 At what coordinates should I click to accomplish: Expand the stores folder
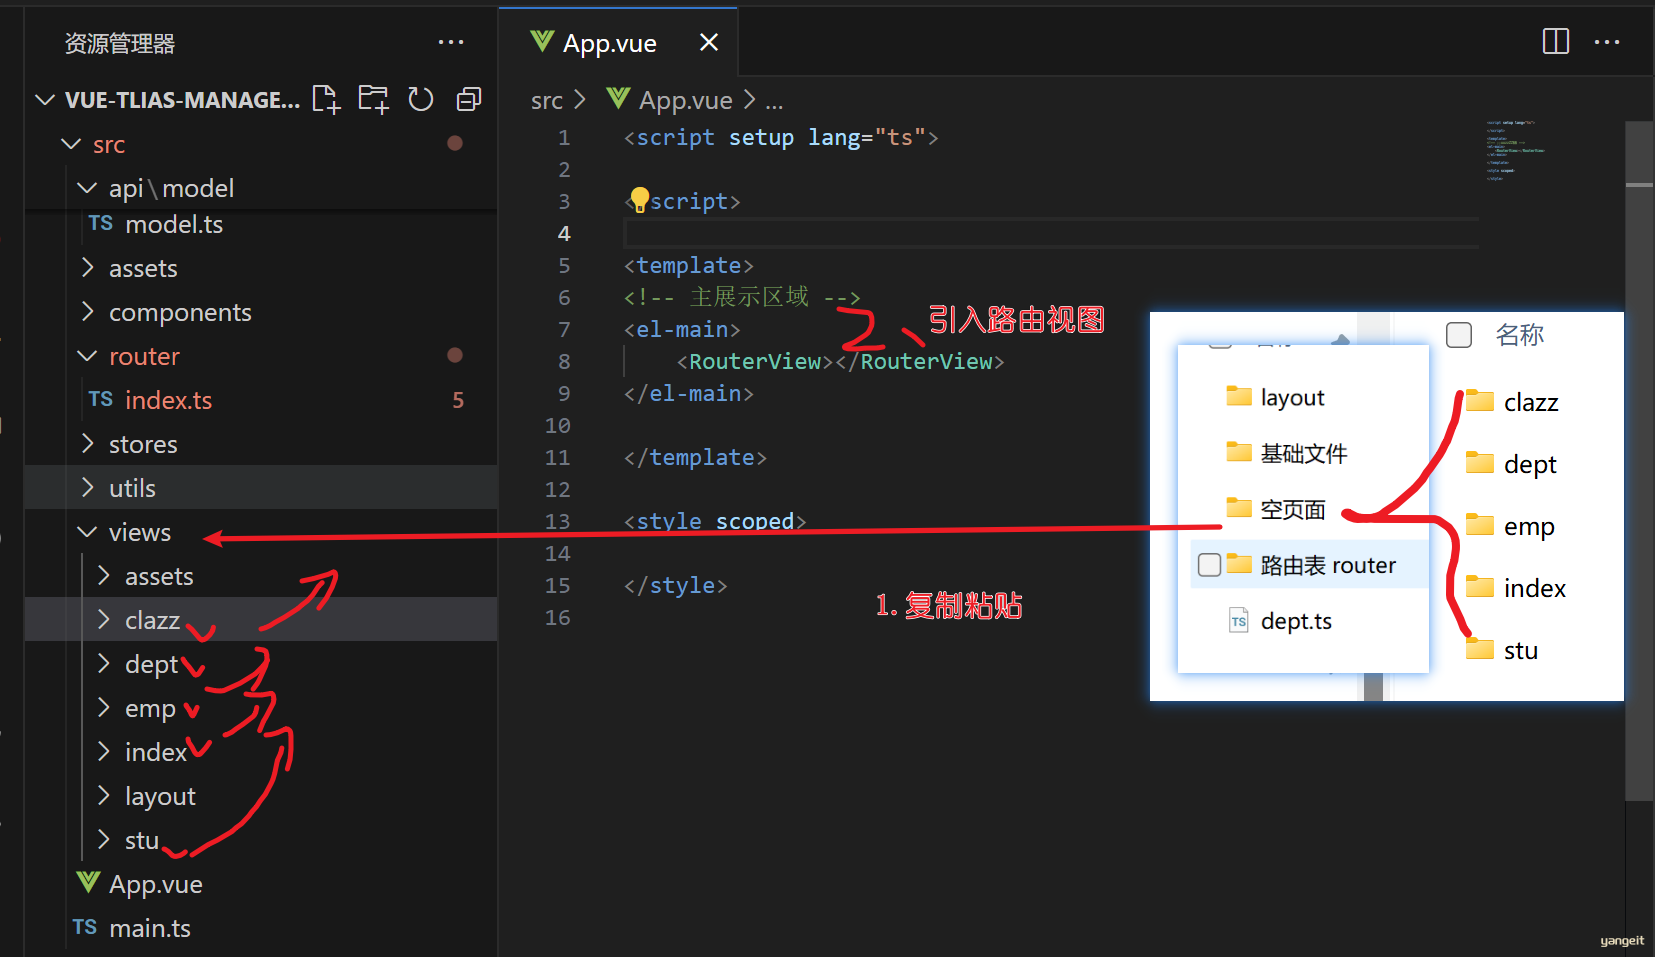(87, 444)
